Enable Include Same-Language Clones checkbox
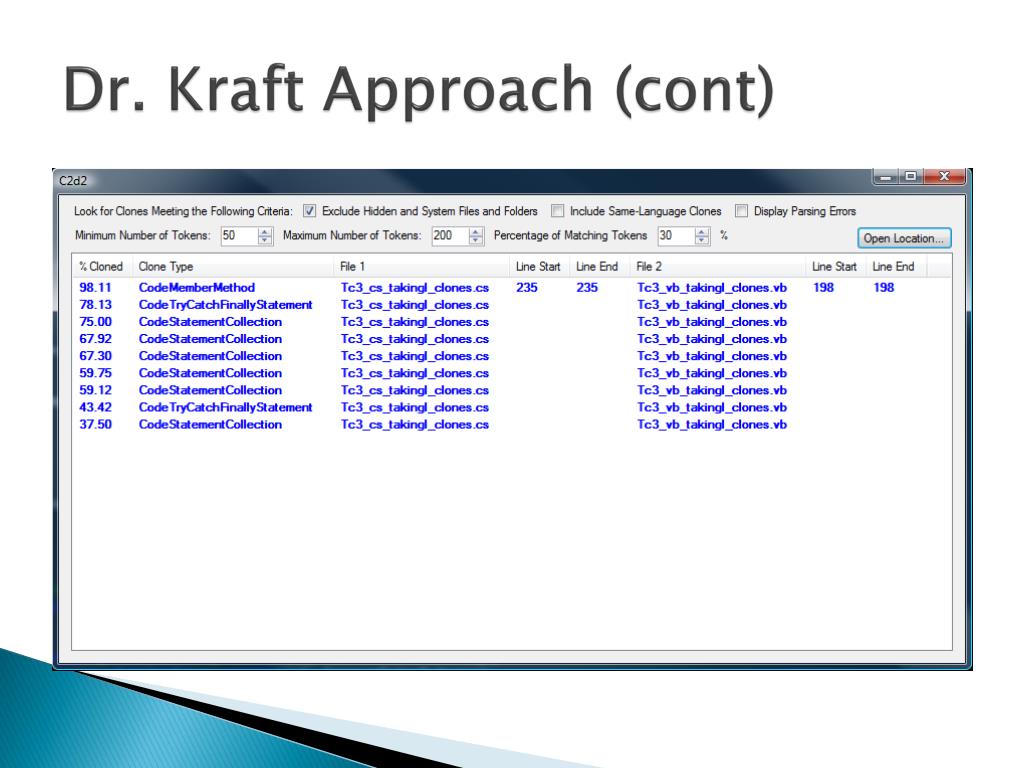The image size is (1024, 768). tap(557, 211)
